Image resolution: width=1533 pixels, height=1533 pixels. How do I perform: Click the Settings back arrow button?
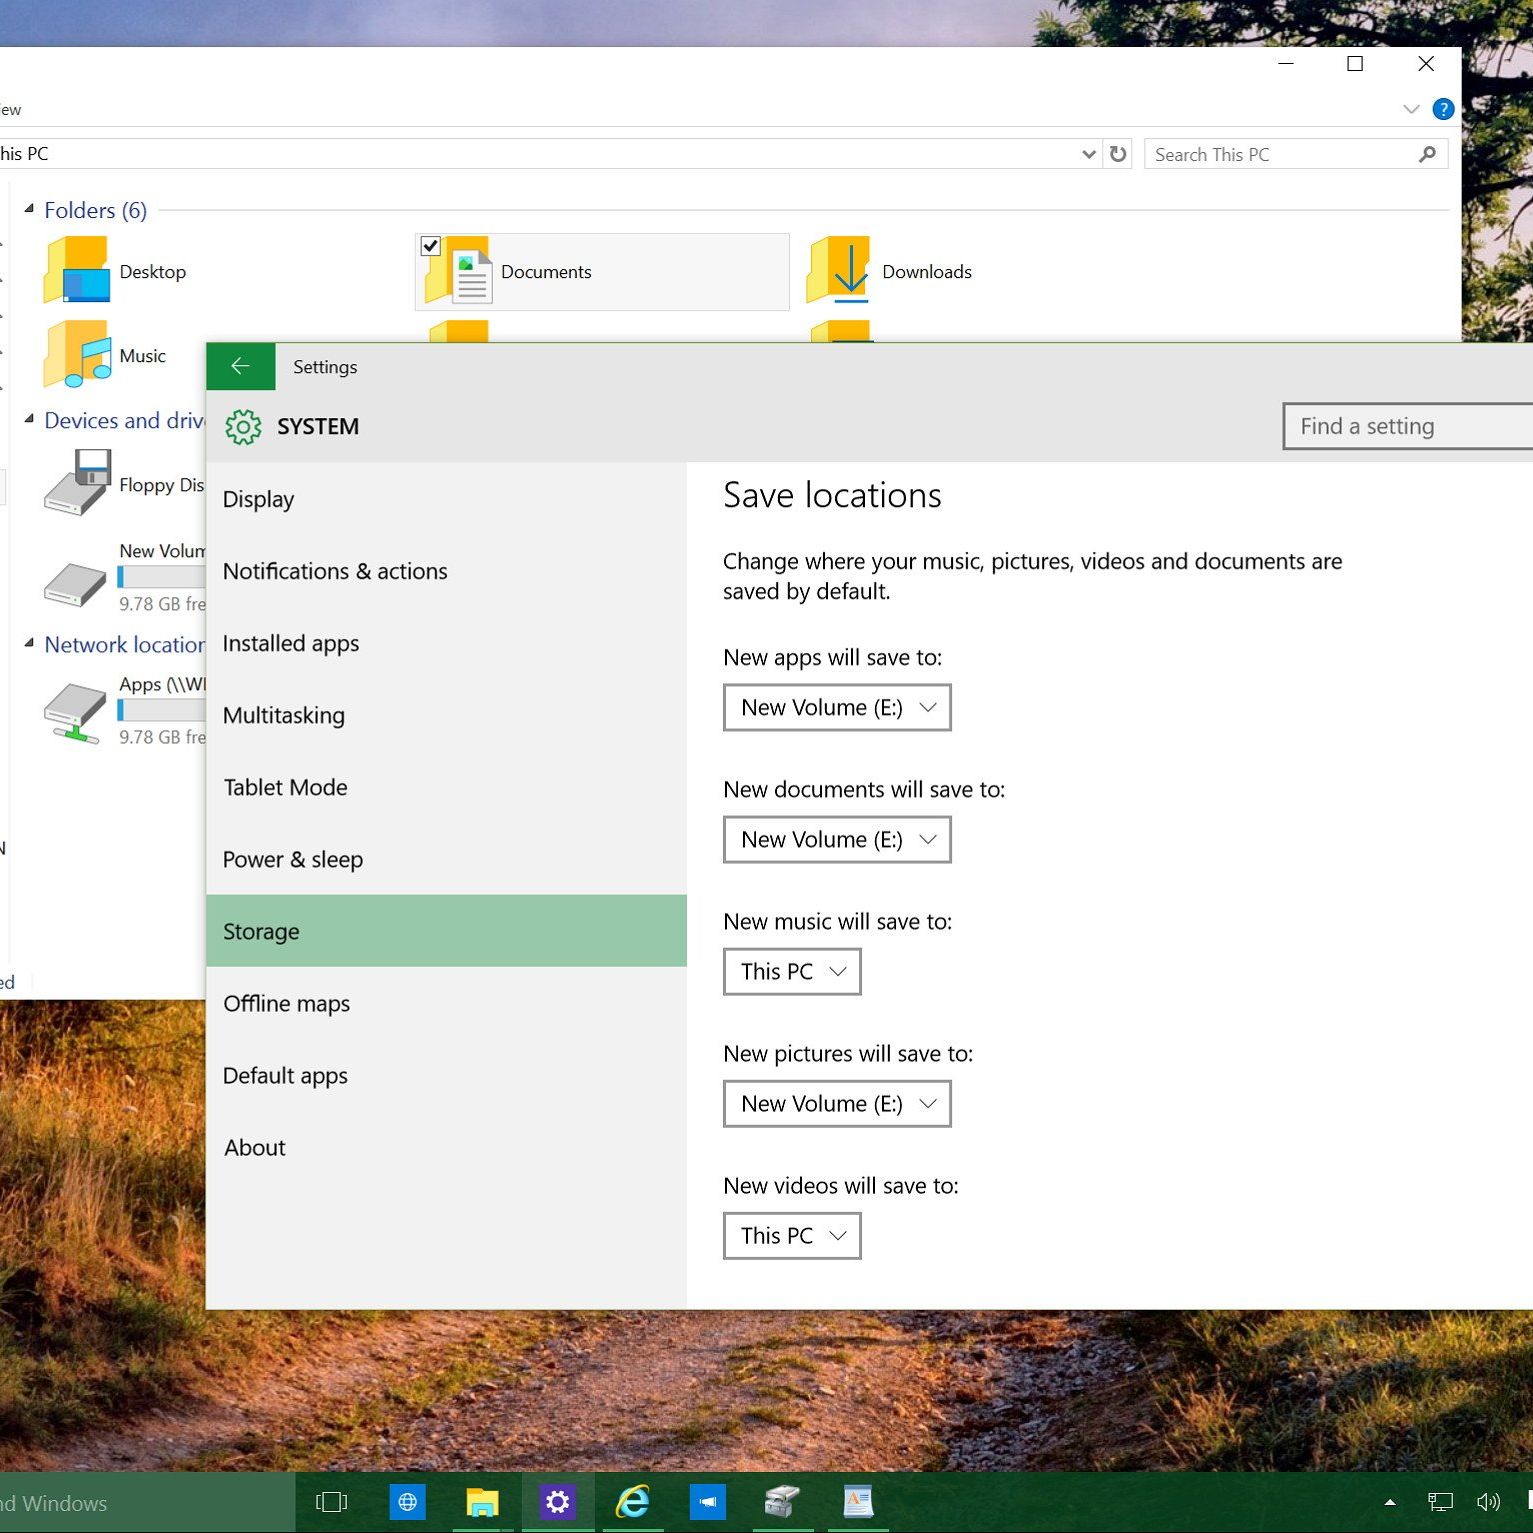tap(240, 367)
